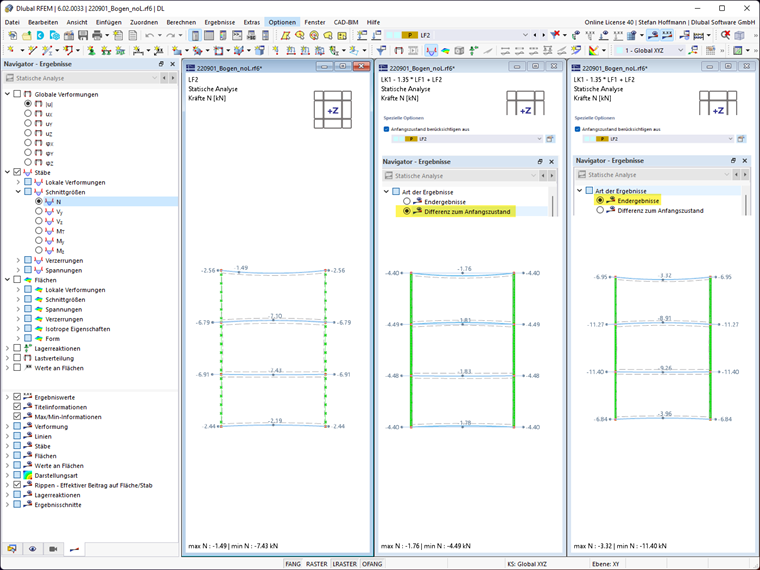
Task: Click the data tab icon at navigator bottom
Action: click(x=12, y=549)
